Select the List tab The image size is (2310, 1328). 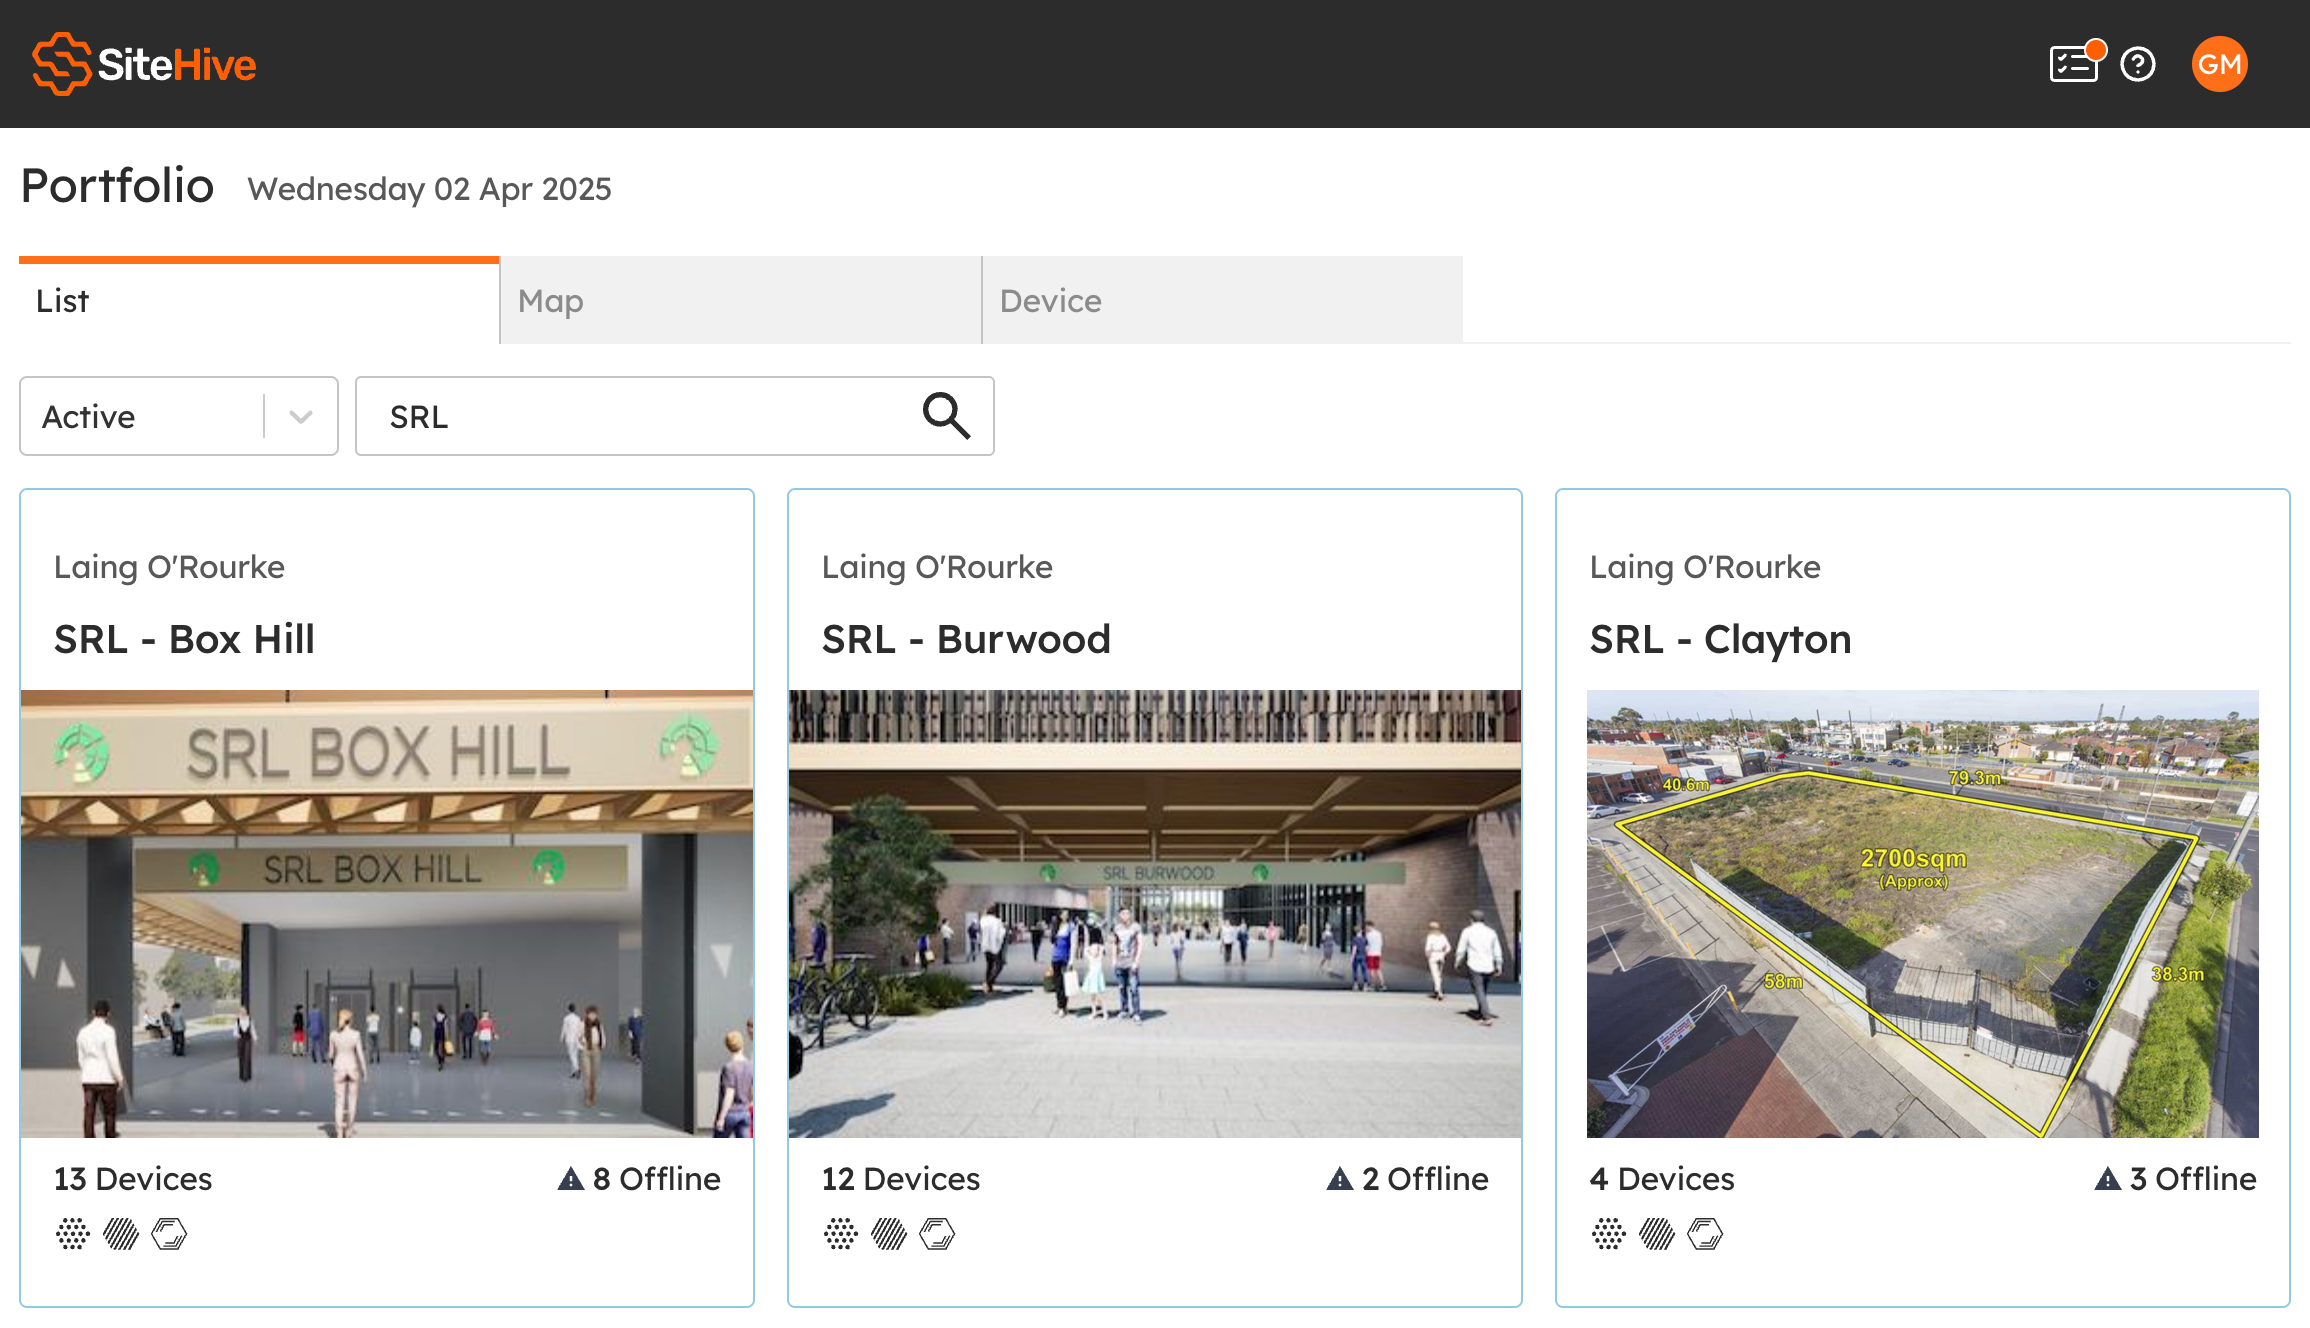coord(258,301)
